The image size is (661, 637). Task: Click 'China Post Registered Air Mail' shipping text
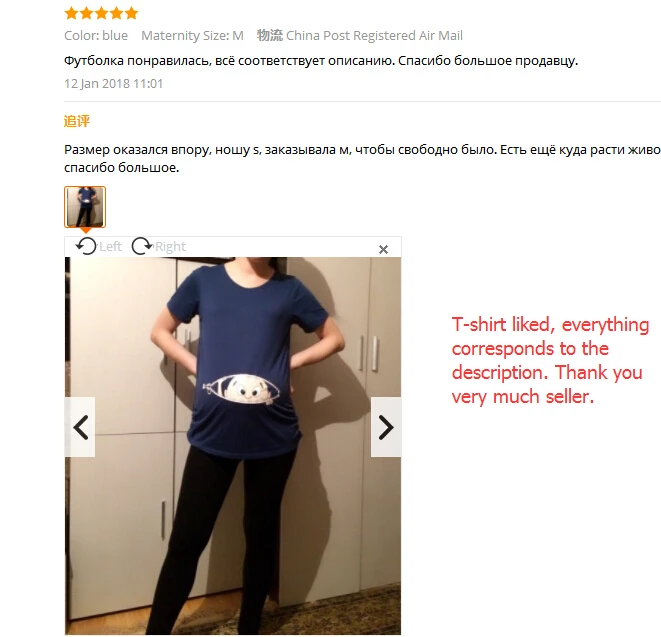[374, 35]
